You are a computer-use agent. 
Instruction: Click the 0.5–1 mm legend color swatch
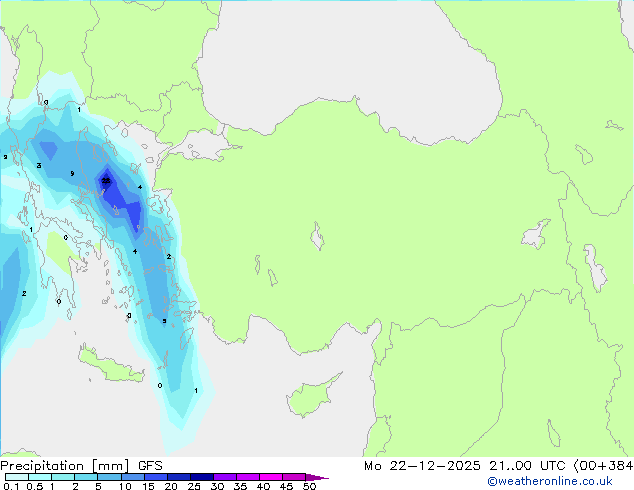pos(40,477)
